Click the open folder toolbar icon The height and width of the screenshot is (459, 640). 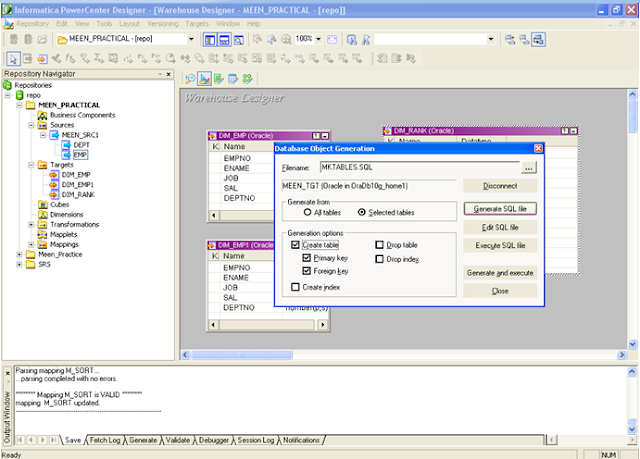pyautogui.click(x=42, y=40)
